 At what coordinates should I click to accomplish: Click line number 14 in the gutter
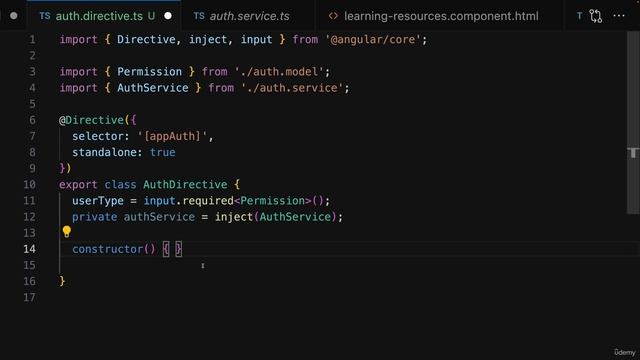[x=29, y=249]
